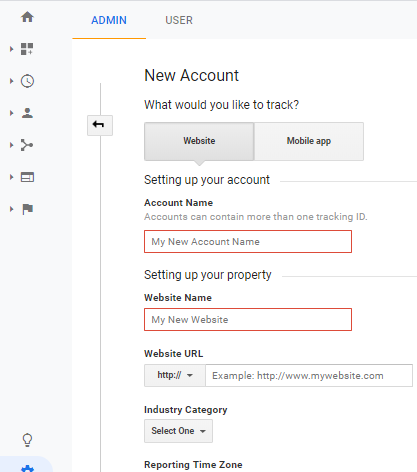The width and height of the screenshot is (417, 472).
Task: Open the Real-Time clock icon
Action: pyautogui.click(x=27, y=81)
